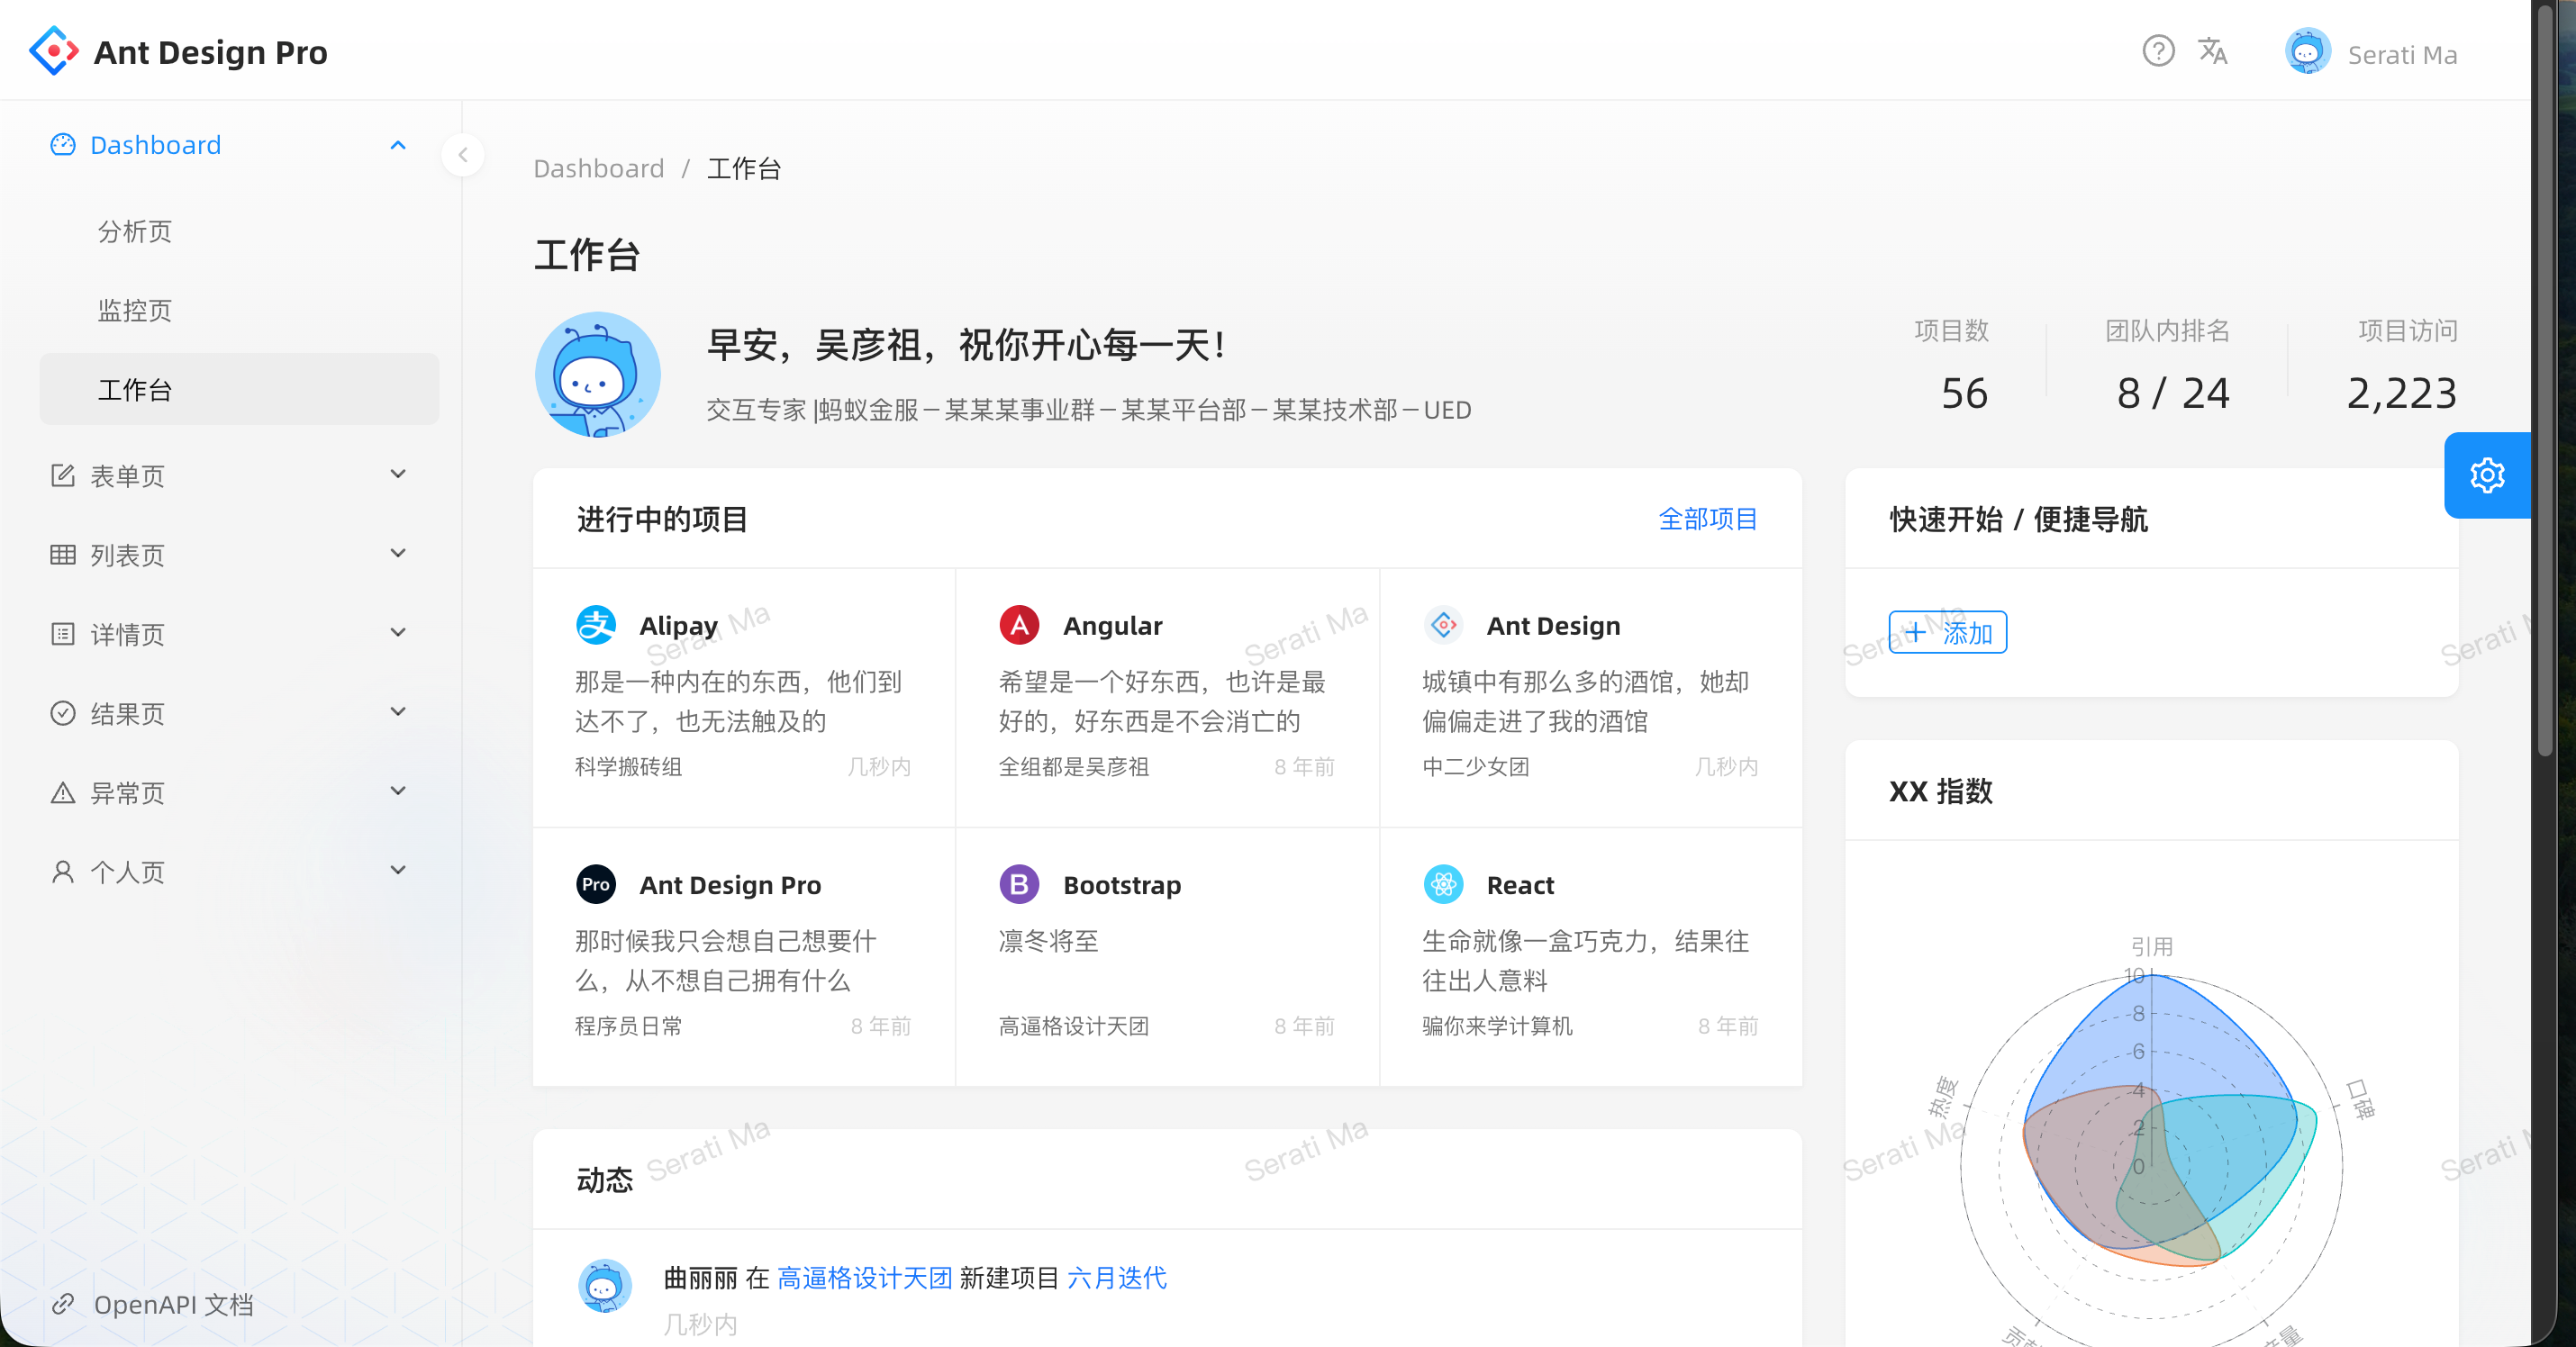Image resolution: width=2576 pixels, height=1347 pixels.
Task: Click the React project icon
Action: 1443,884
